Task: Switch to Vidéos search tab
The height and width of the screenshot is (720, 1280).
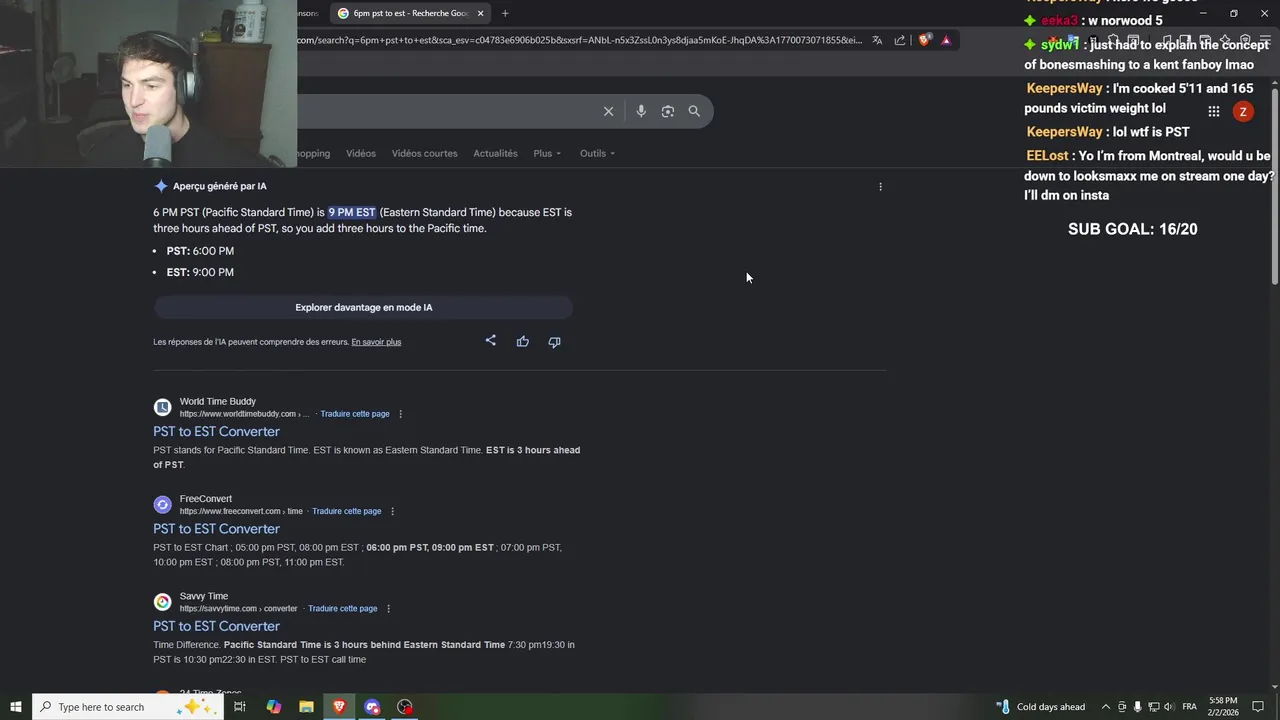Action: pyautogui.click(x=361, y=153)
